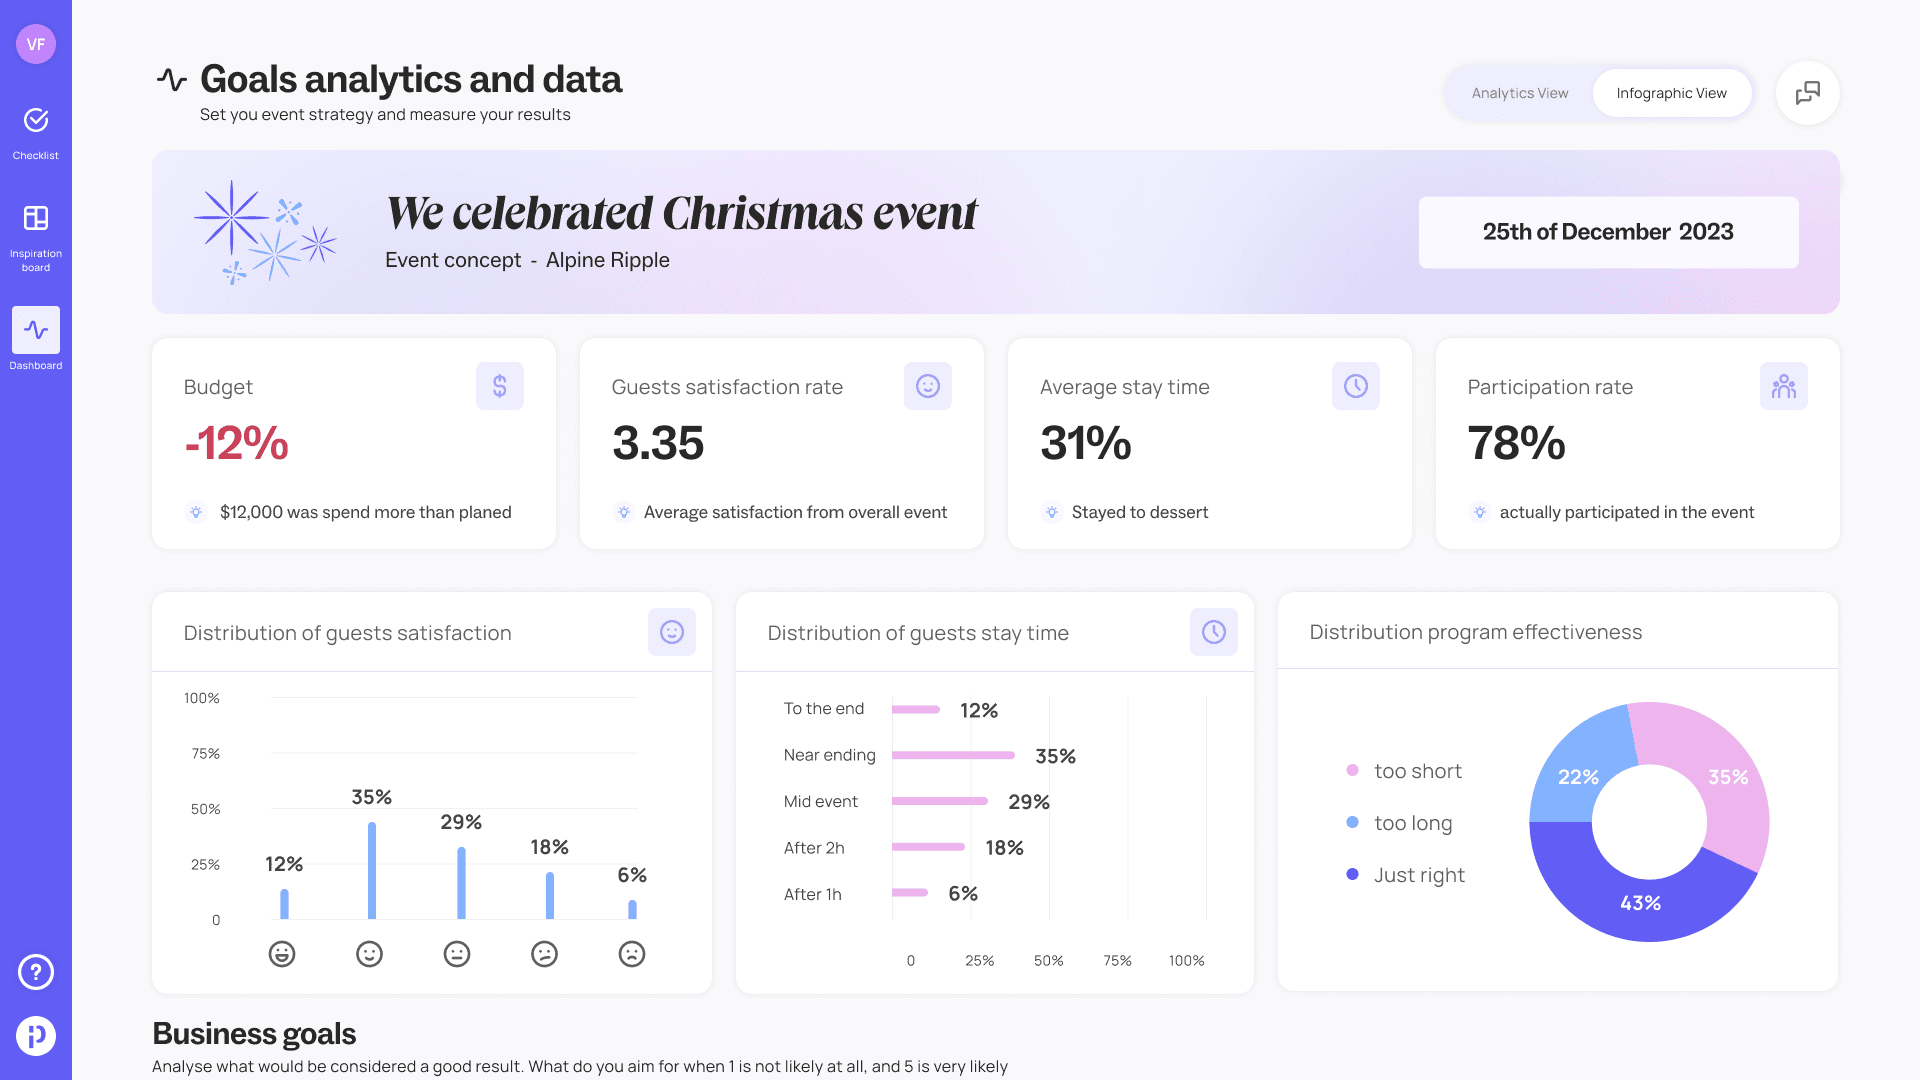Click the 35% bar in satisfaction chart
Viewport: 1920px width, 1080px height.
click(x=372, y=870)
